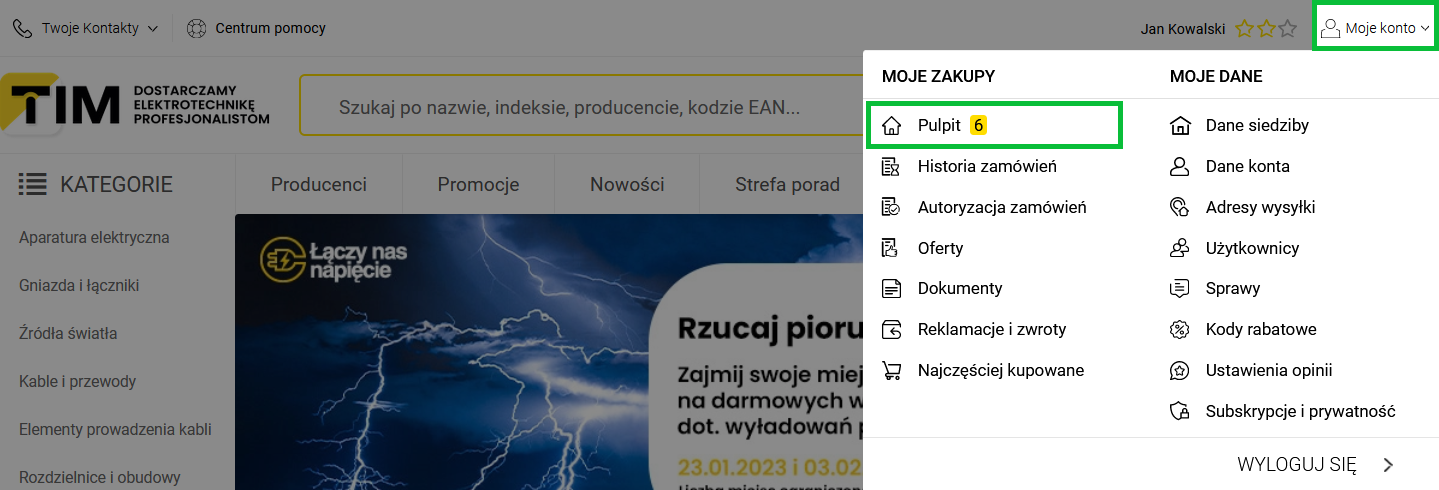Click the Dane konta person icon

pos(1180,166)
